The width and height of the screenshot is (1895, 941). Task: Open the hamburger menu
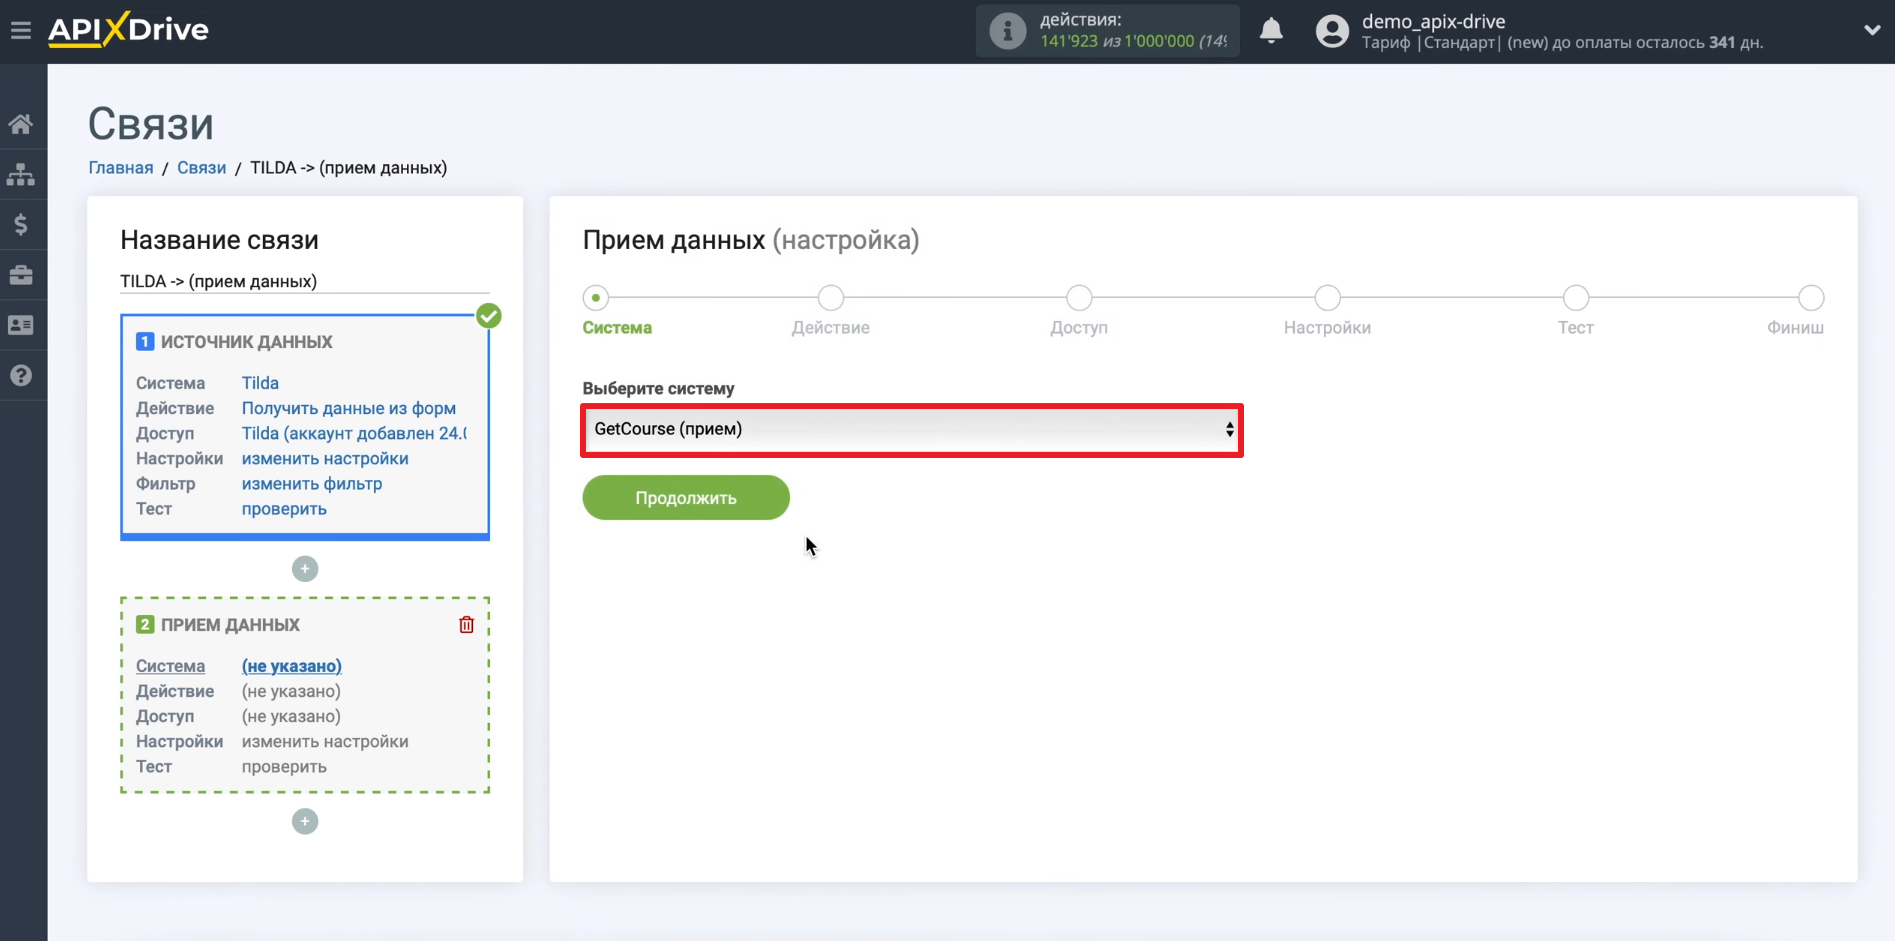(21, 31)
